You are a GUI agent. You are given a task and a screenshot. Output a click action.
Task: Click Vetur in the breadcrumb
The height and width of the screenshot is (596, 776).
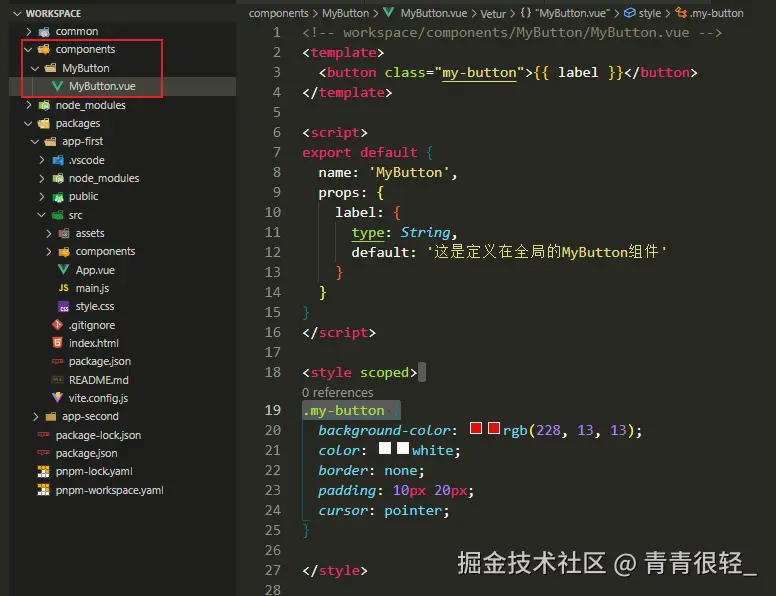(493, 14)
